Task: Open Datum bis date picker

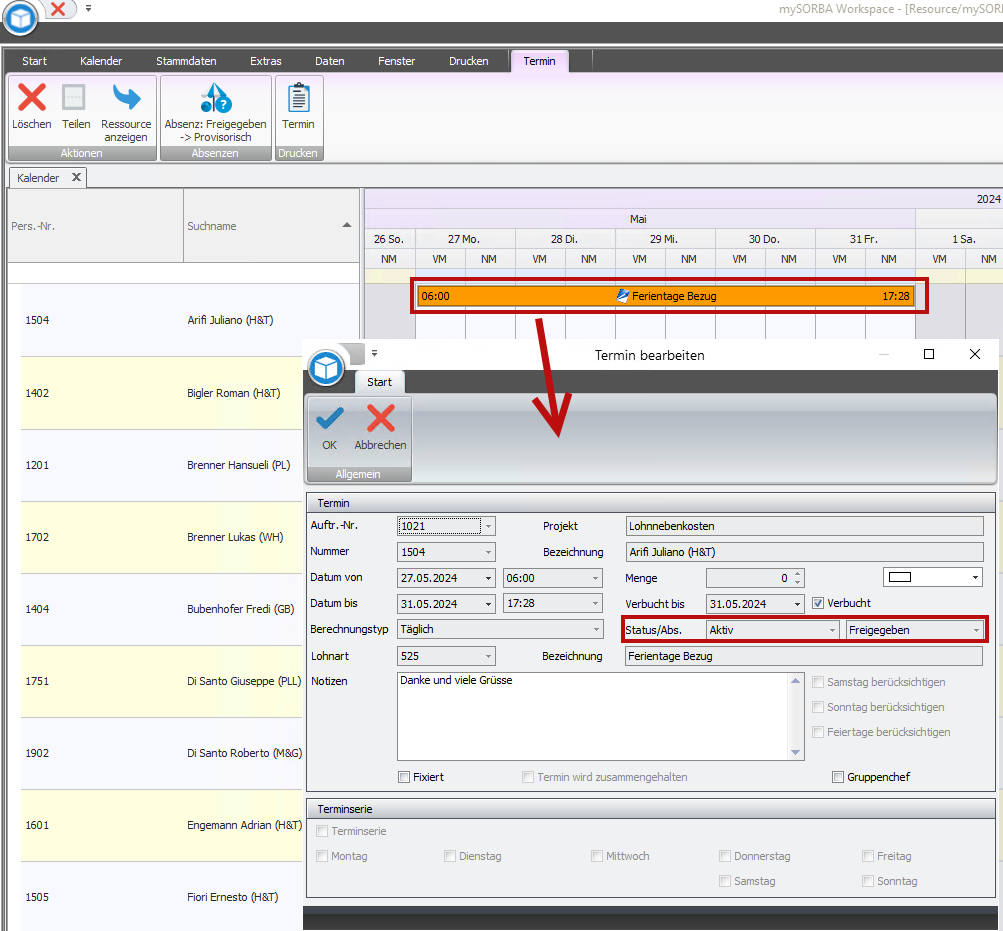Action: pos(488,603)
